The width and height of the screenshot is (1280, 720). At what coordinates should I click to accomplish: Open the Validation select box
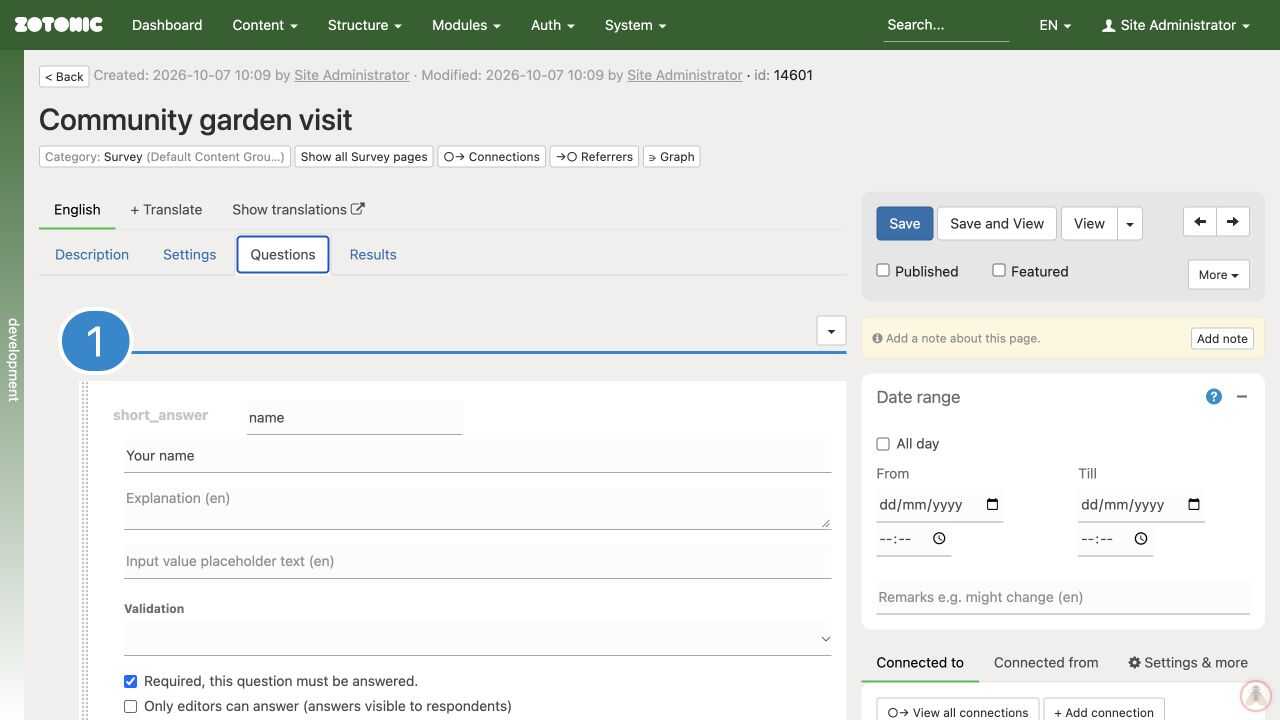(478, 638)
